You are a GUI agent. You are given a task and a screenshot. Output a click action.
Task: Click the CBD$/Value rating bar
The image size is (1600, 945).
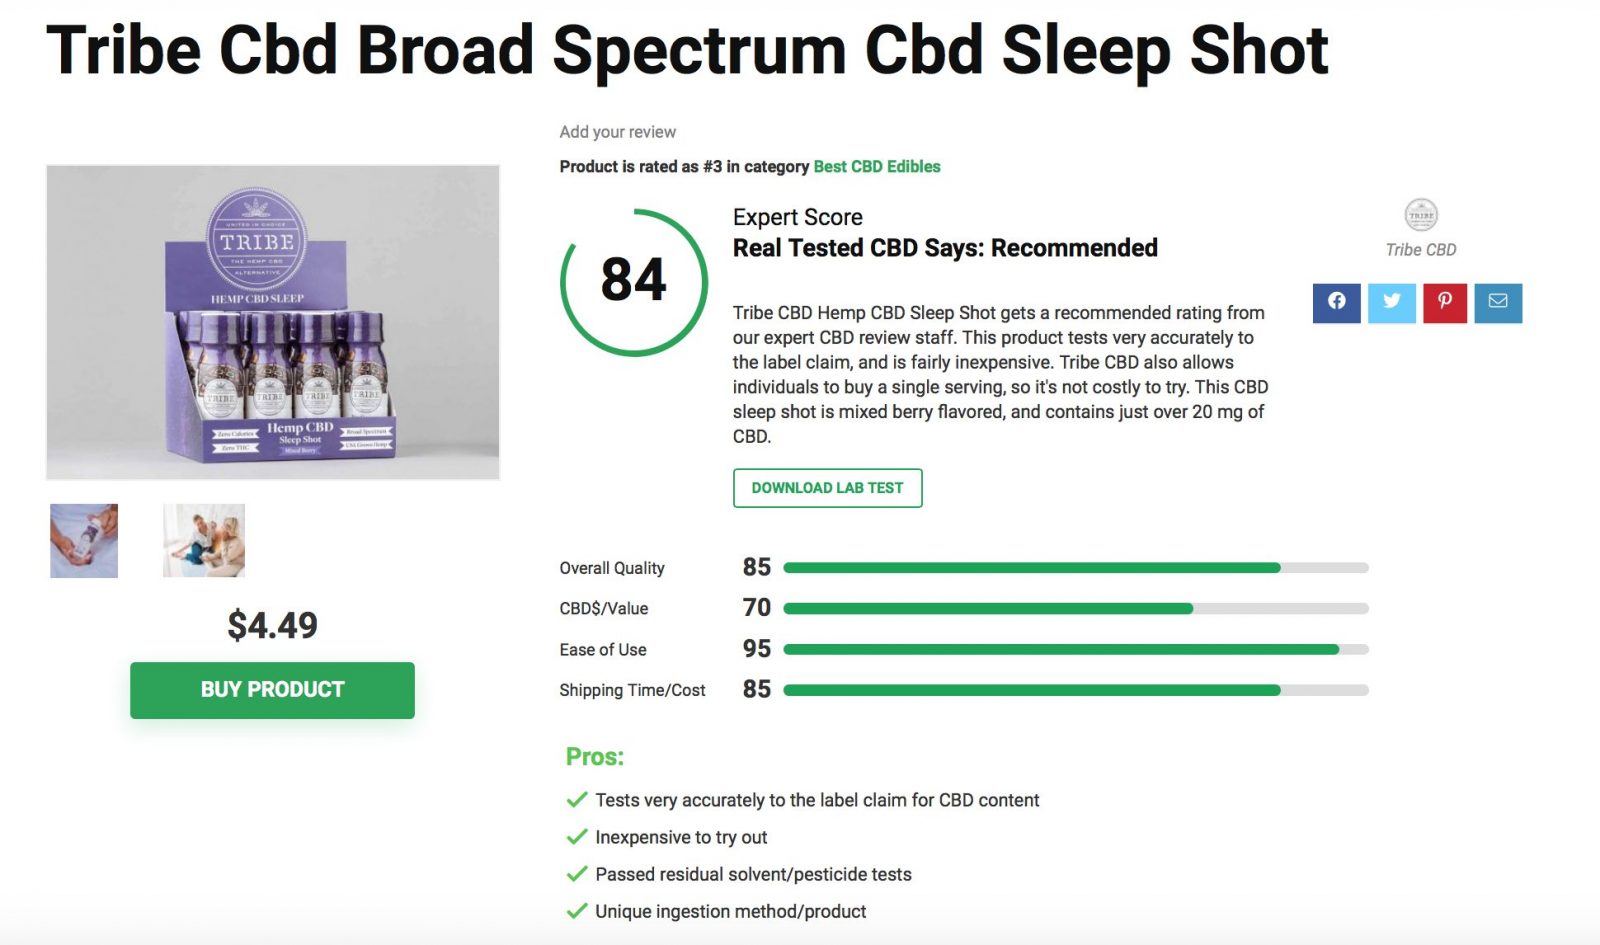click(1075, 609)
